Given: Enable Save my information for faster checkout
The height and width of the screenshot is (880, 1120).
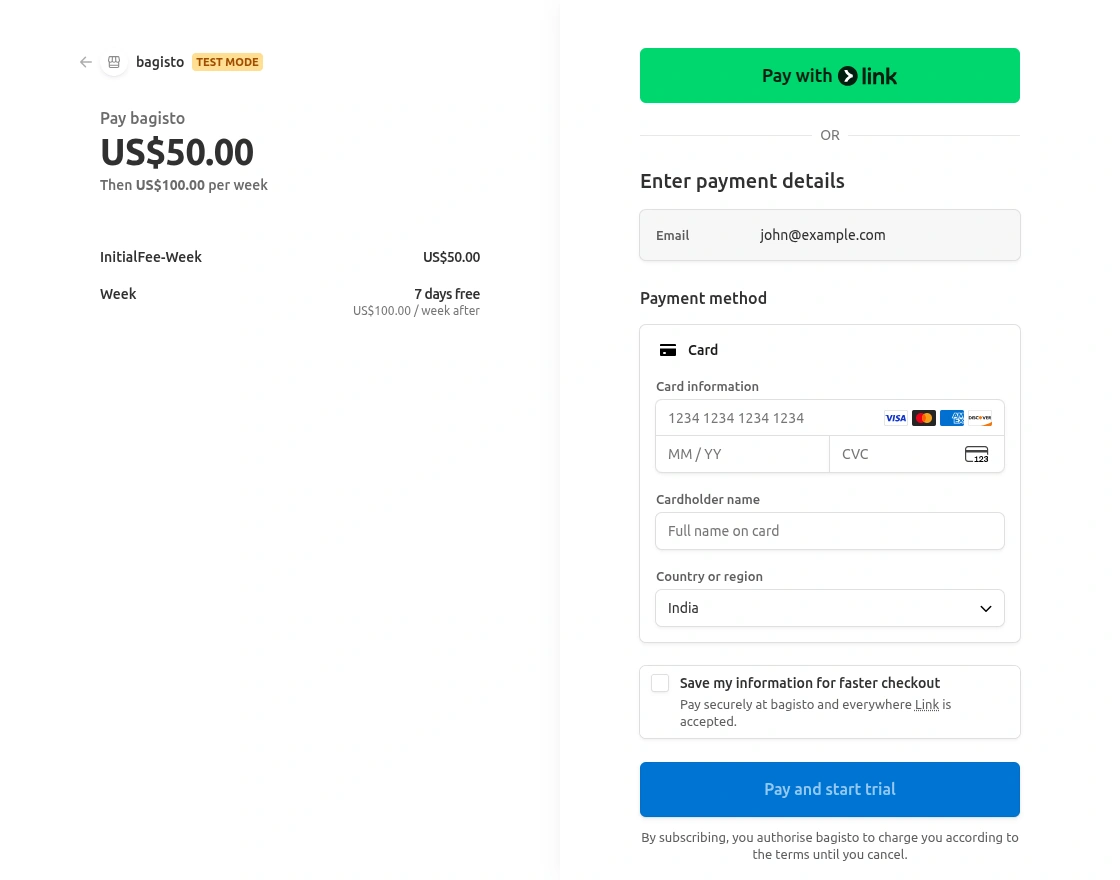Looking at the screenshot, I should [660, 683].
